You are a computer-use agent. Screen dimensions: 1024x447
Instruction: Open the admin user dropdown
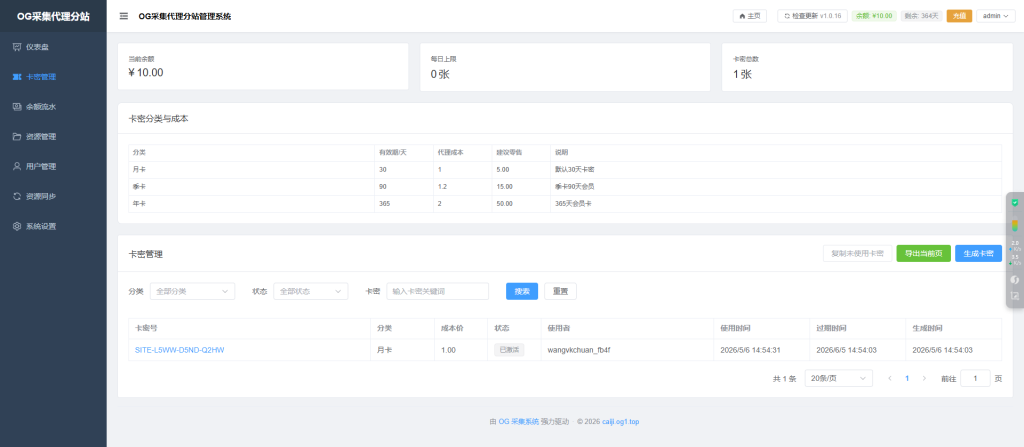[x=995, y=16]
